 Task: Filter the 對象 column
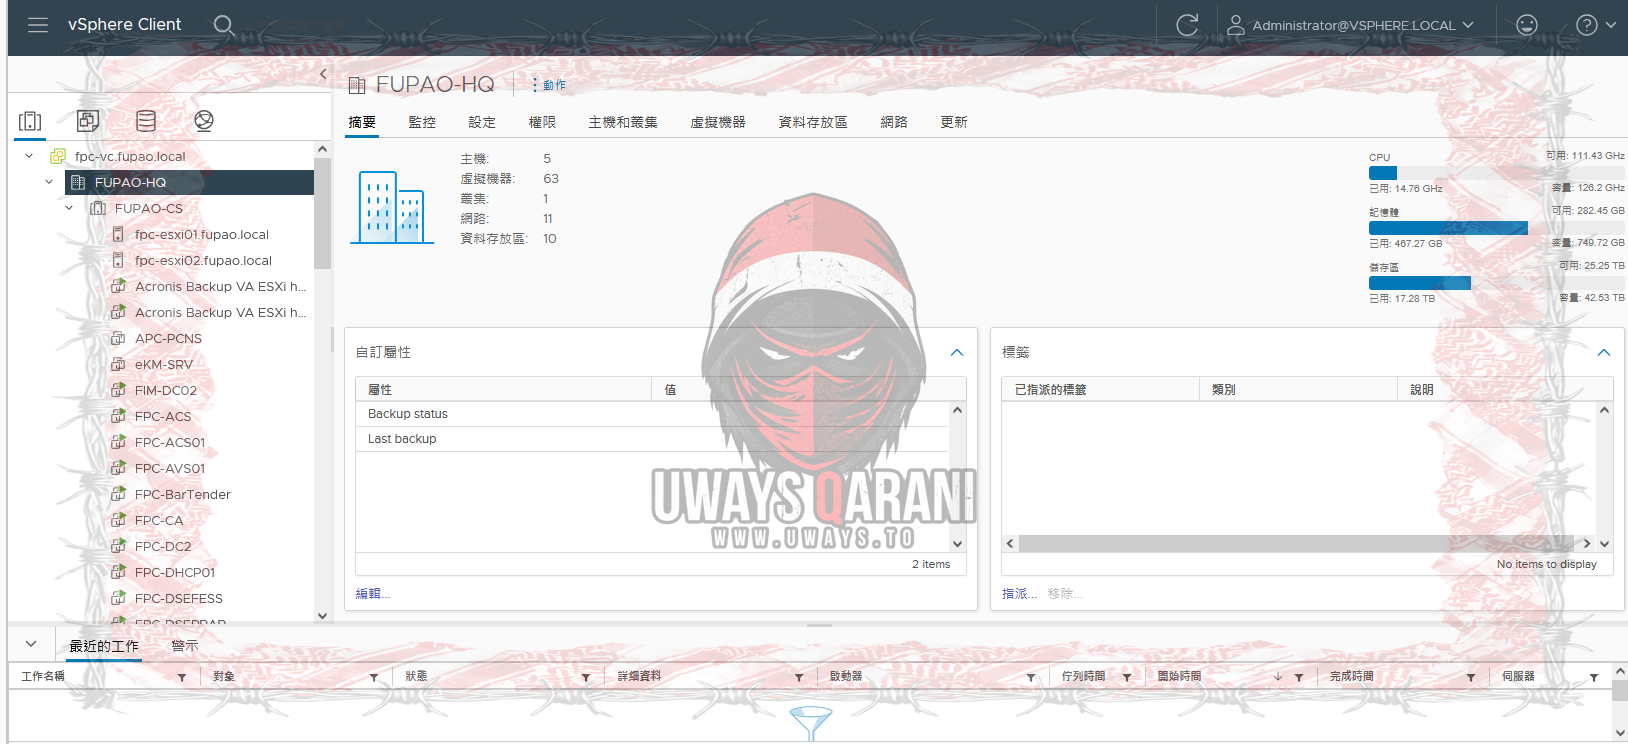tap(374, 677)
